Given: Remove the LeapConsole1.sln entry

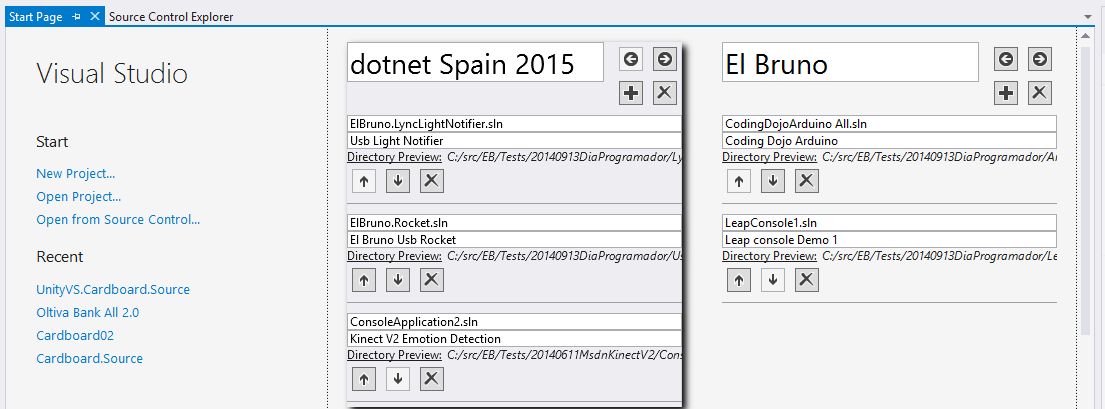Looking at the screenshot, I should pyautogui.click(x=806, y=280).
